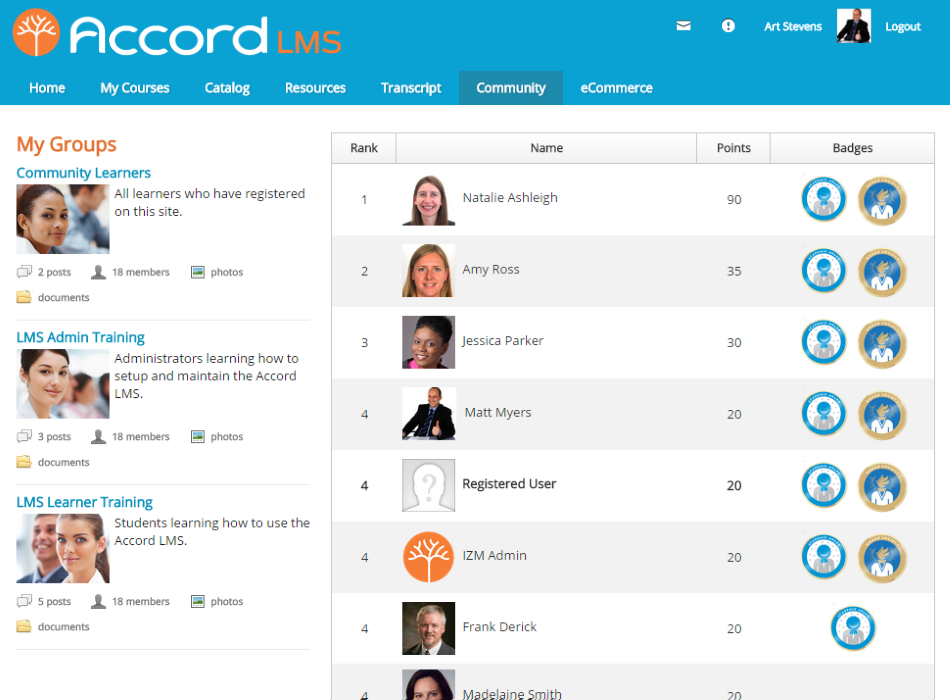Open the Transcript tab
Screen dimensions: 950x700
[411, 88]
